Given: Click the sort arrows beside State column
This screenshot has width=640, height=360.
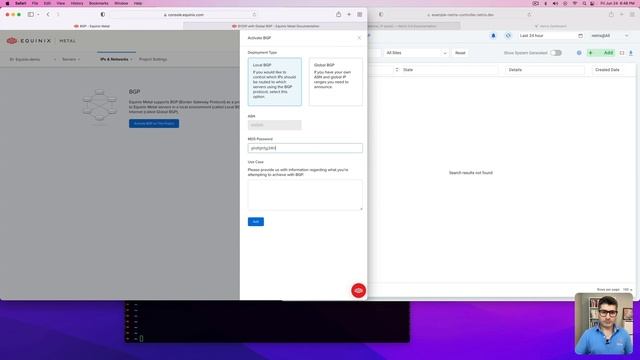Looking at the screenshot, I should pyautogui.click(x=397, y=70).
